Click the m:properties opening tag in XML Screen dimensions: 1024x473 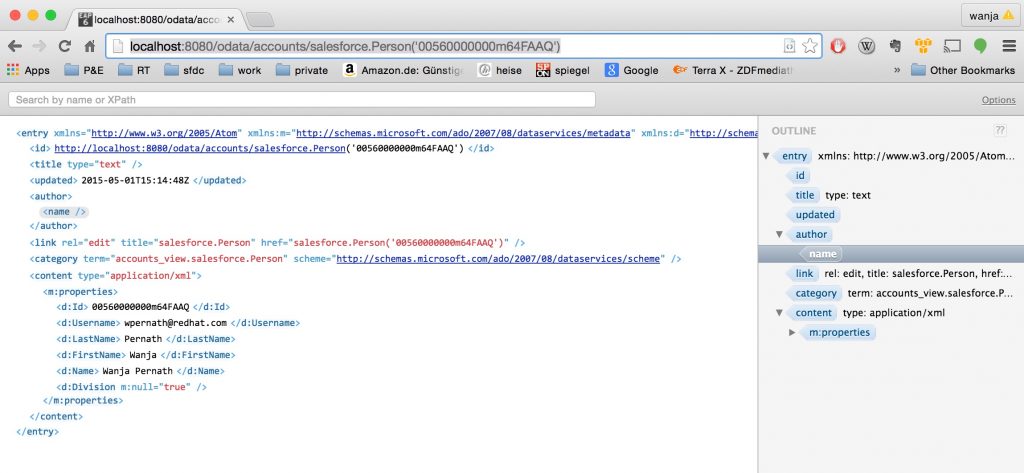(80, 291)
